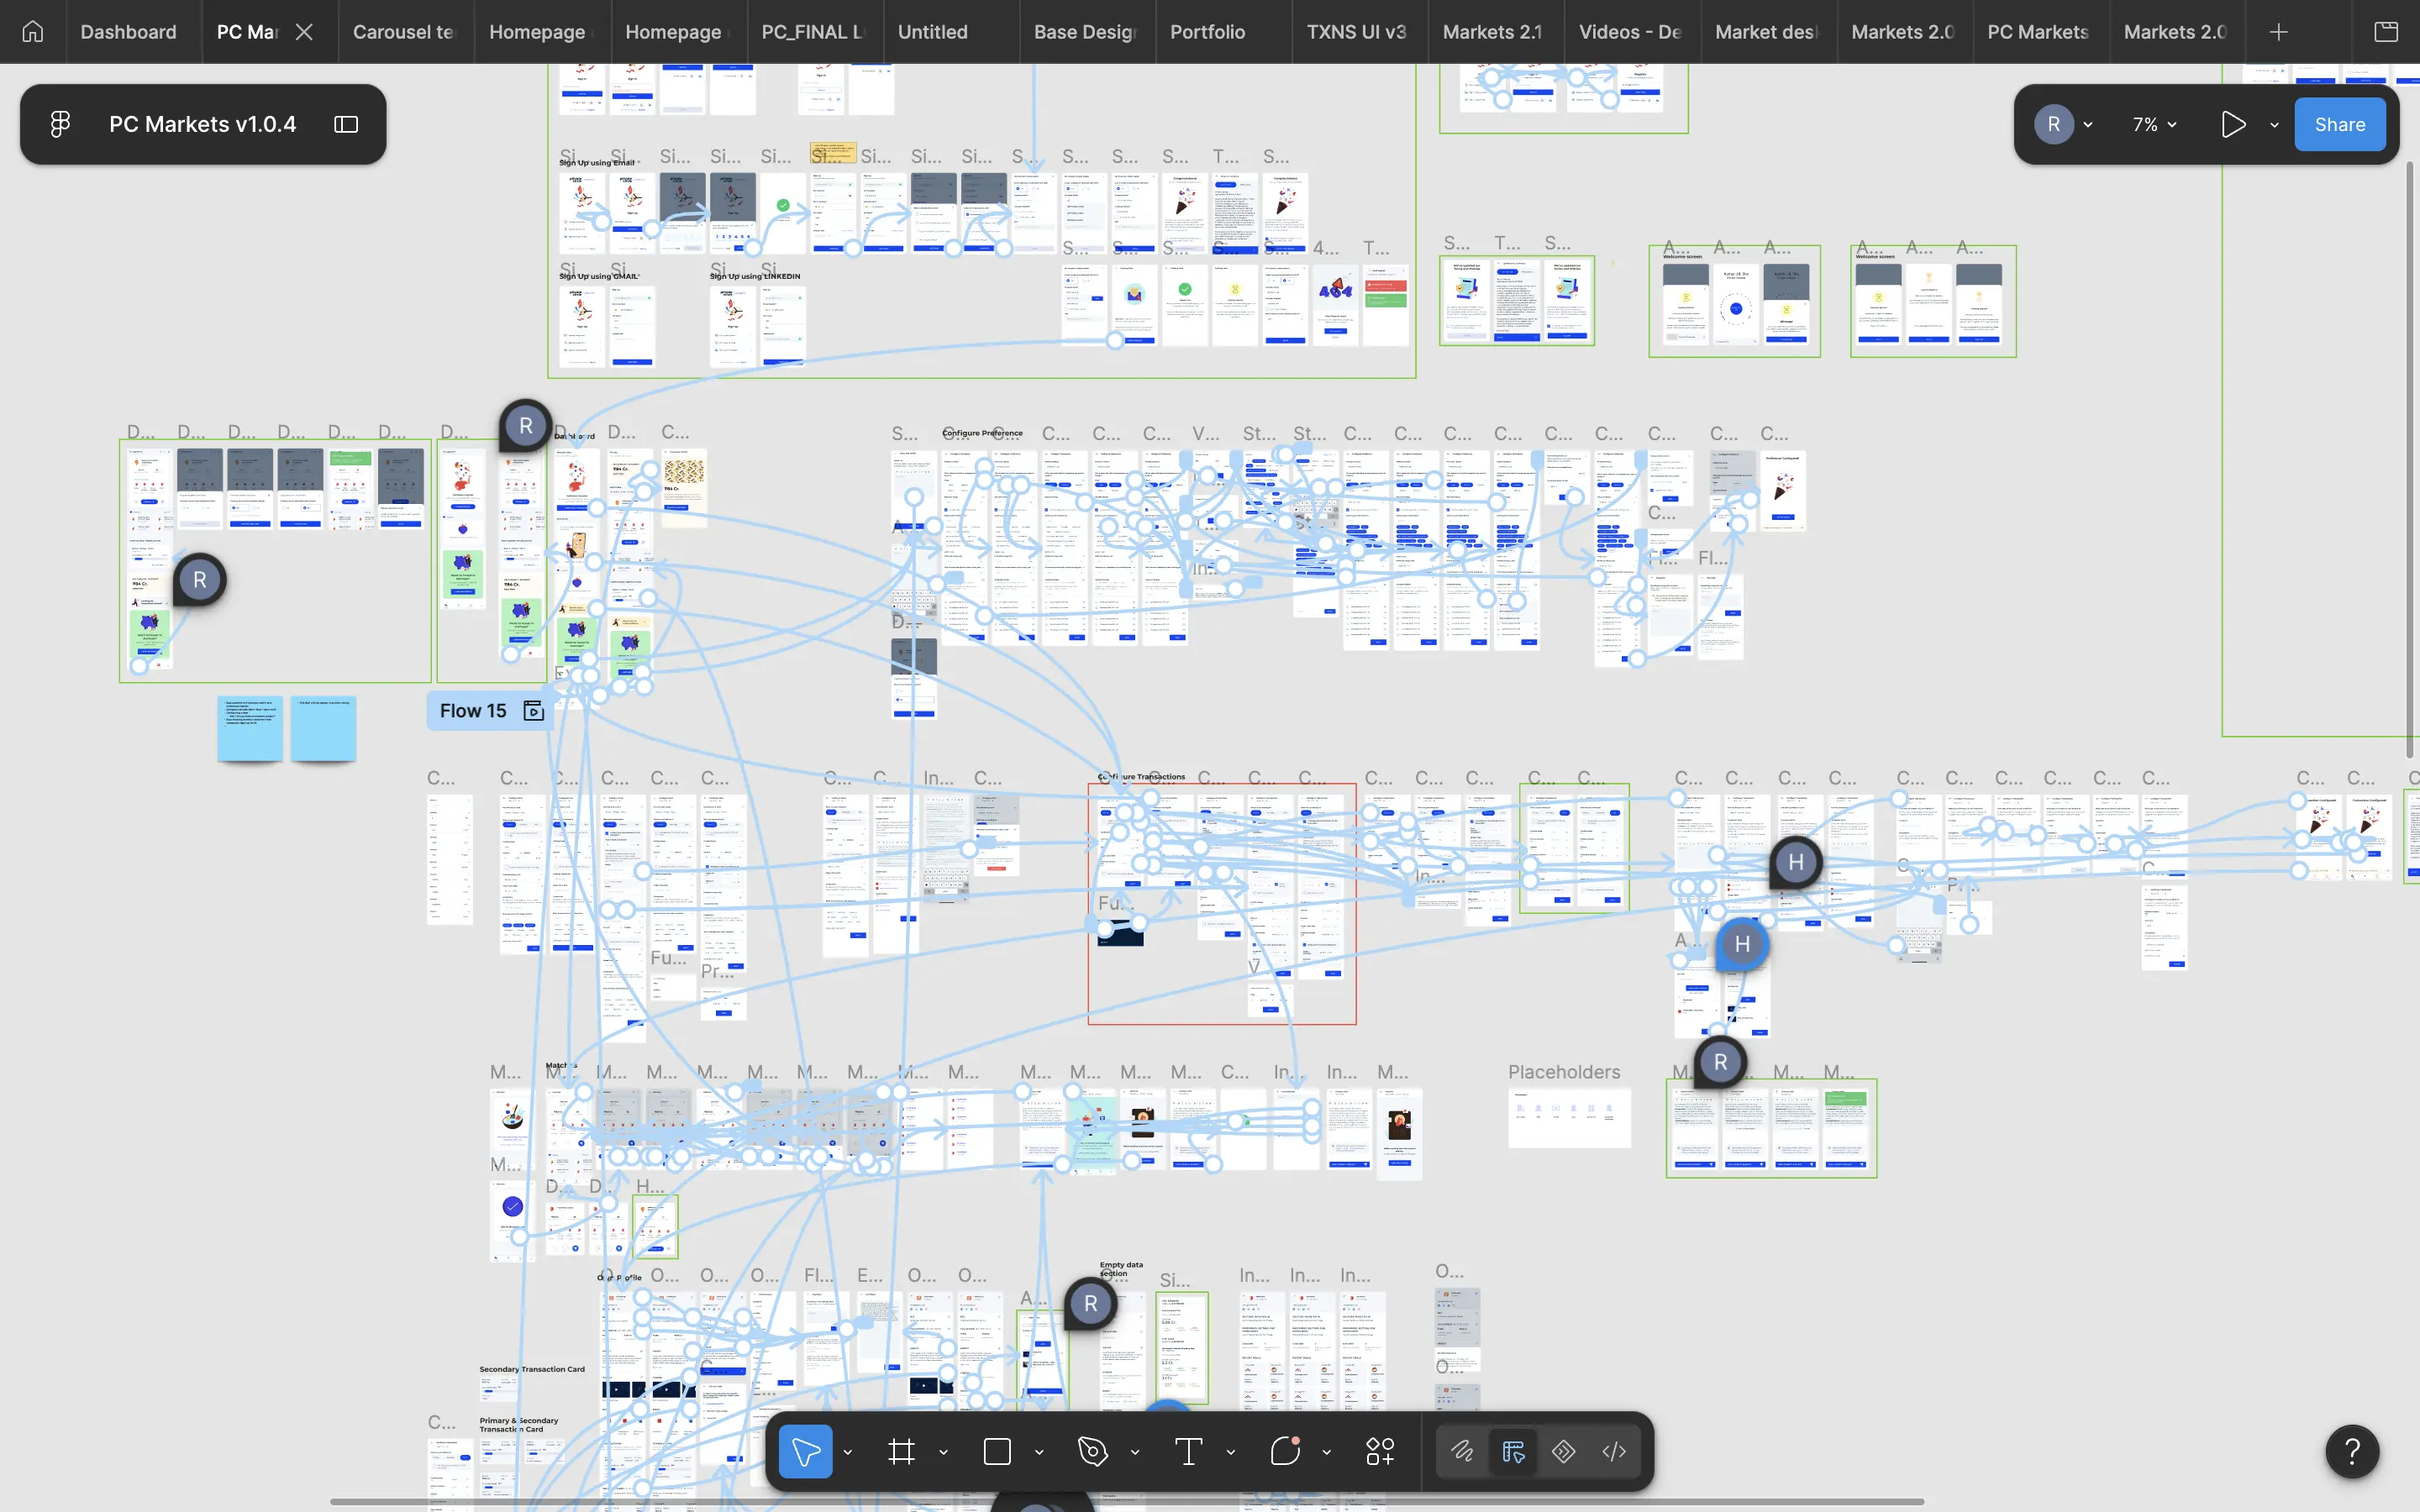Open the component assets diamond icon
This screenshot has height=1512, width=2420.
point(1563,1451)
